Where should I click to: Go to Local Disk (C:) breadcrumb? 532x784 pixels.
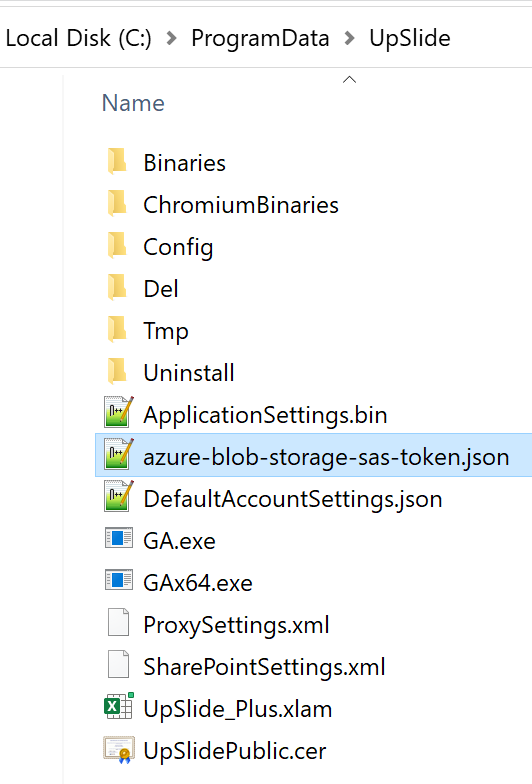(x=78, y=38)
